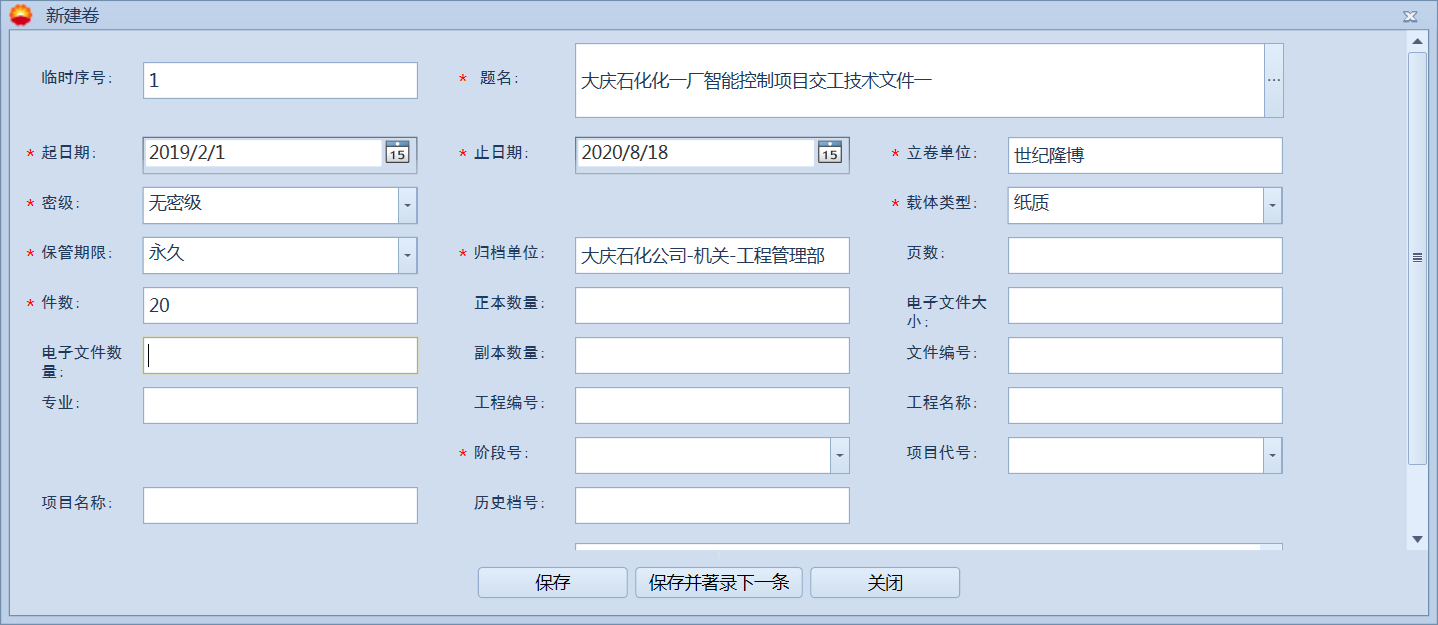Open the calendar picker for 起日期
This screenshot has height=625, width=1438.
click(397, 154)
